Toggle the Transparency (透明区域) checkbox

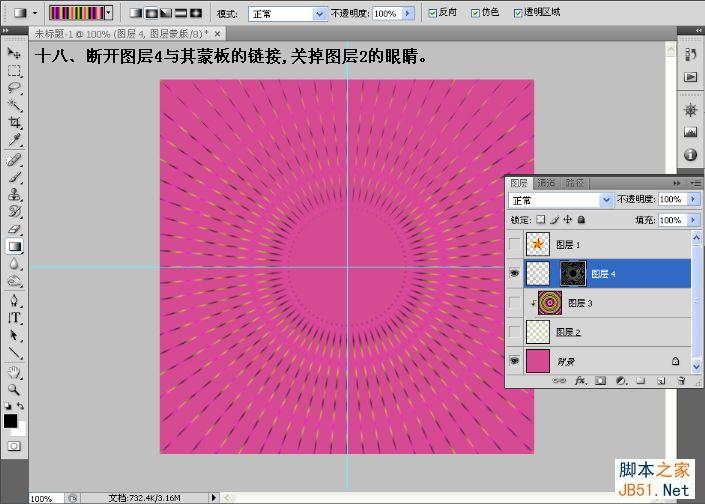[x=518, y=13]
